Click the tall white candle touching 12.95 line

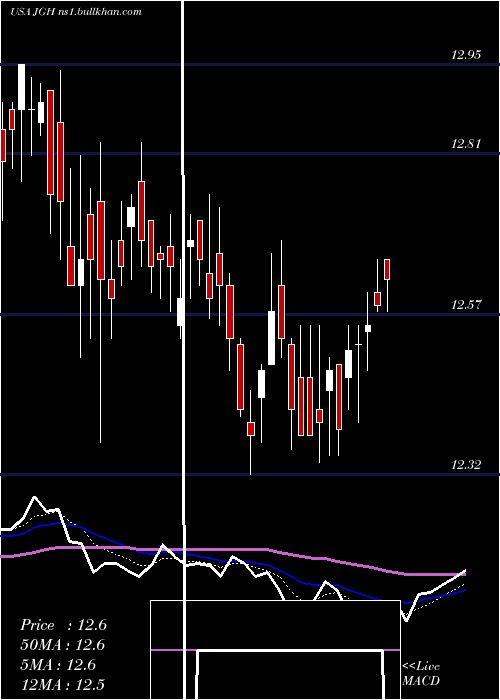click(x=21, y=87)
